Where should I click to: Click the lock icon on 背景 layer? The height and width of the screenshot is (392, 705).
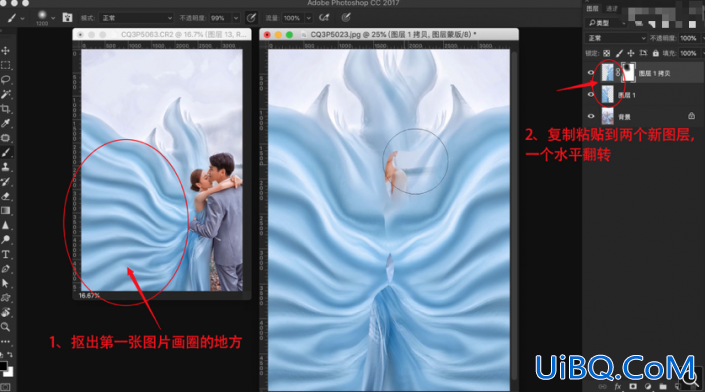(x=692, y=116)
